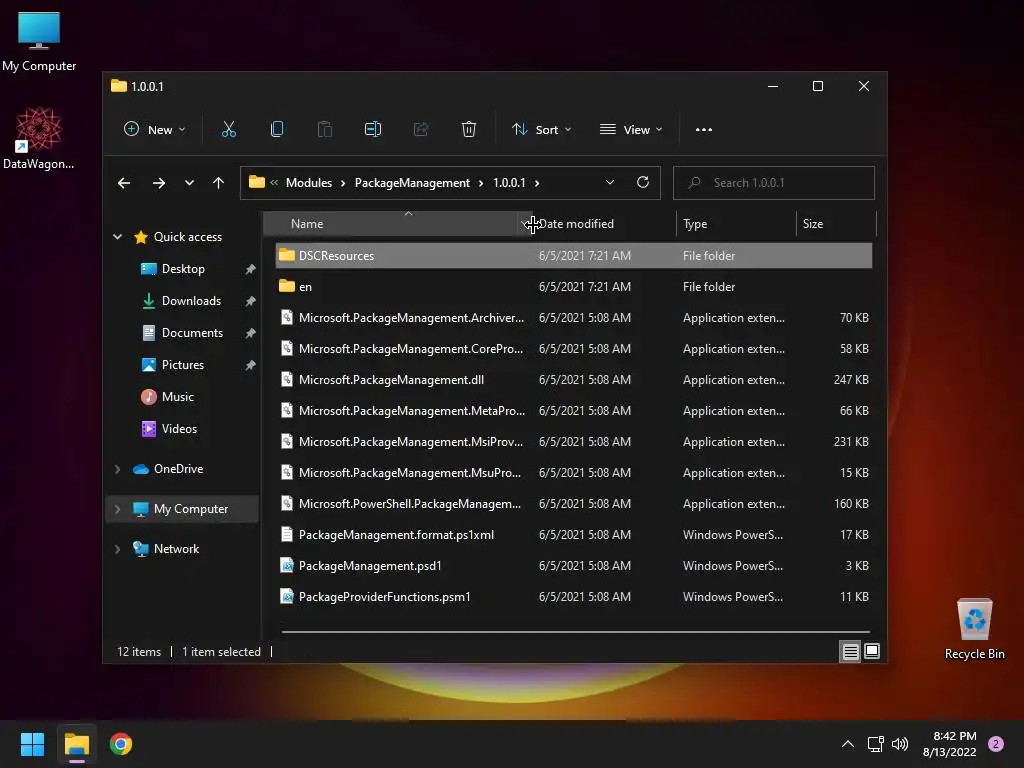1024x768 pixels.
Task: Launch Chrome from the taskbar
Action: (121, 744)
